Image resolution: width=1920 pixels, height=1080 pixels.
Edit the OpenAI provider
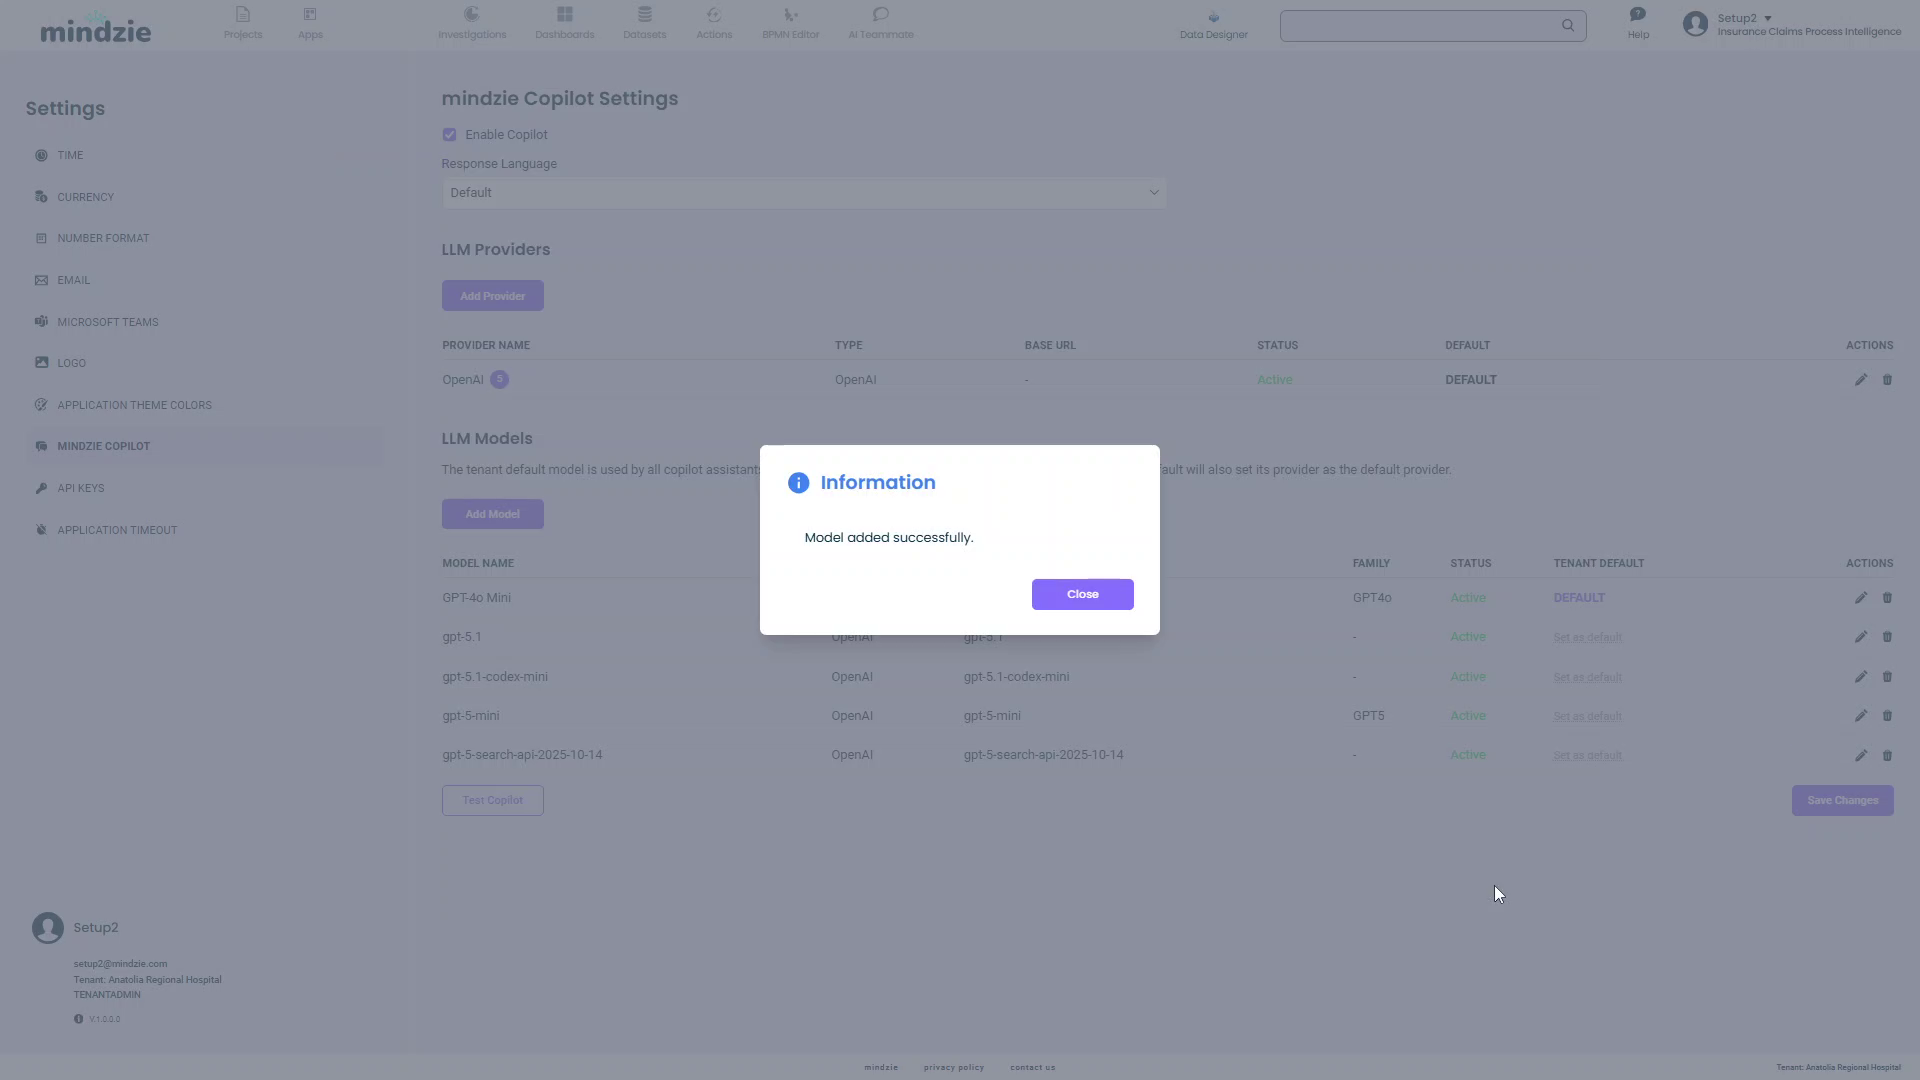point(1860,380)
